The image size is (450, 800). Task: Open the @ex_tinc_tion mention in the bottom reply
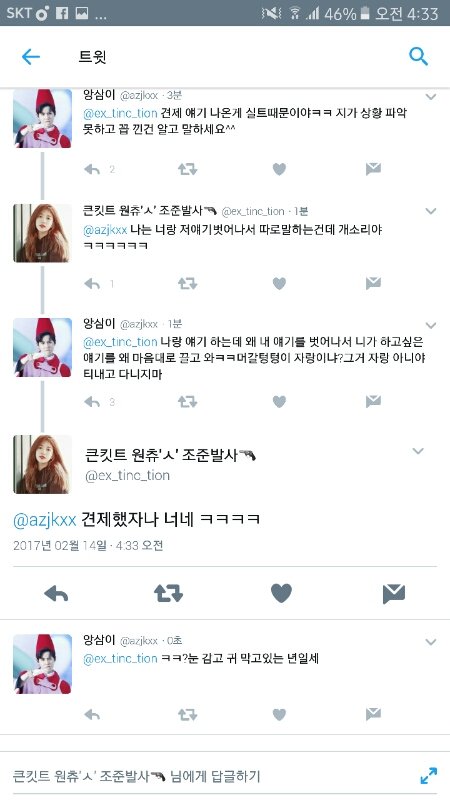120,658
